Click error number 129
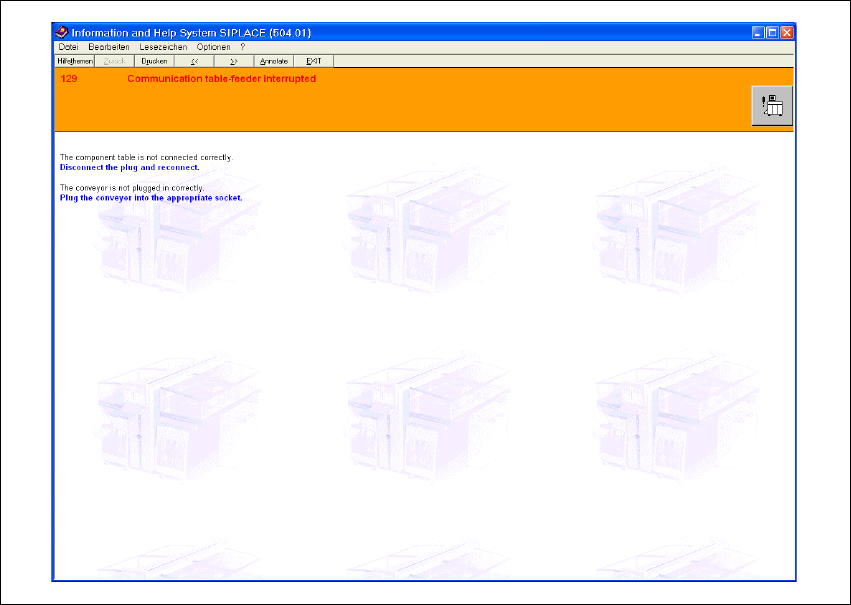851x605 pixels. tap(69, 79)
